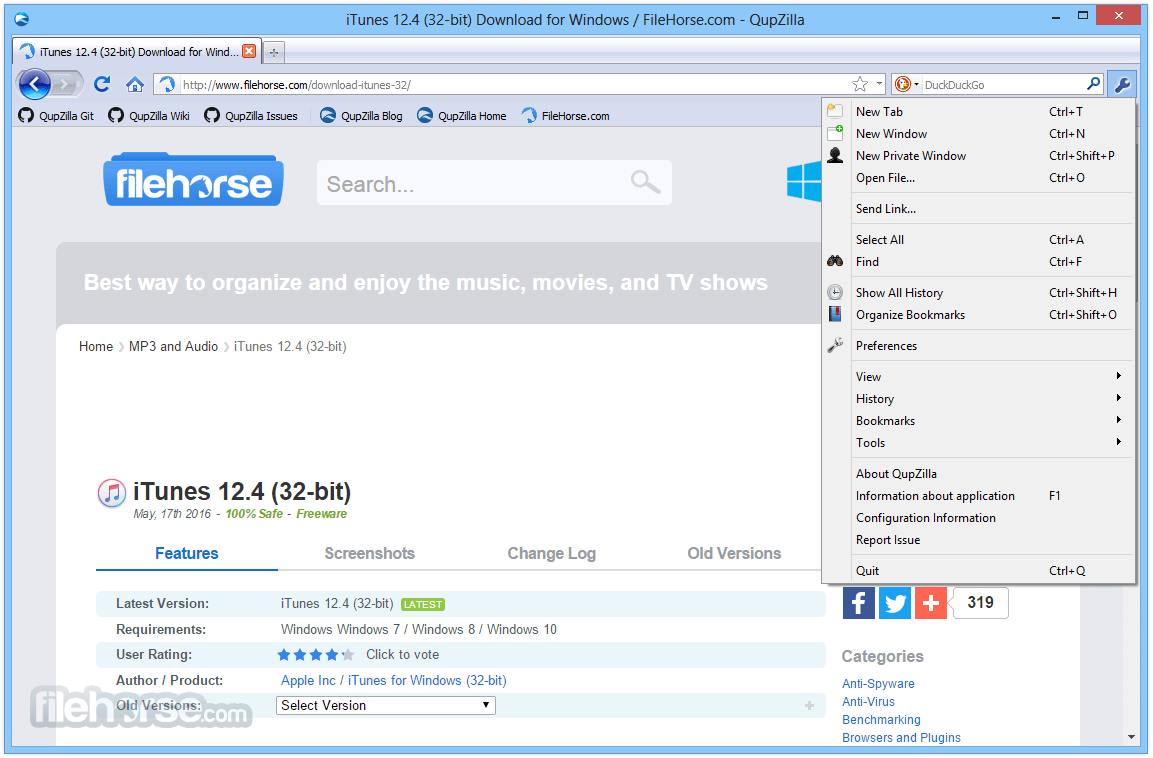Image resolution: width=1153 pixels, height=758 pixels.
Task: Click the Windows logo on the page header
Action: pyautogui.click(x=804, y=182)
